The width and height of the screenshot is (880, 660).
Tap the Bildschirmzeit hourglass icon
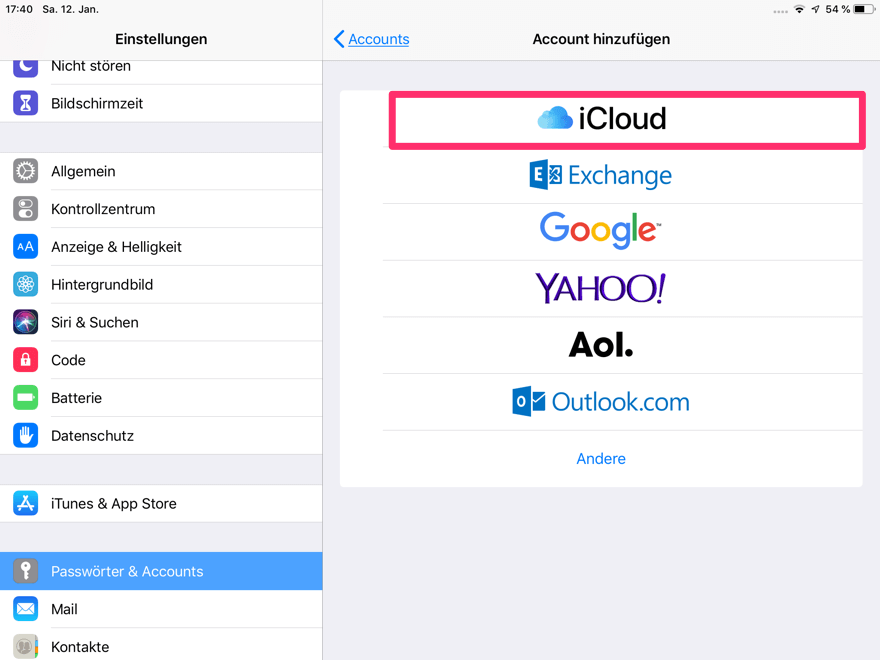(26, 103)
